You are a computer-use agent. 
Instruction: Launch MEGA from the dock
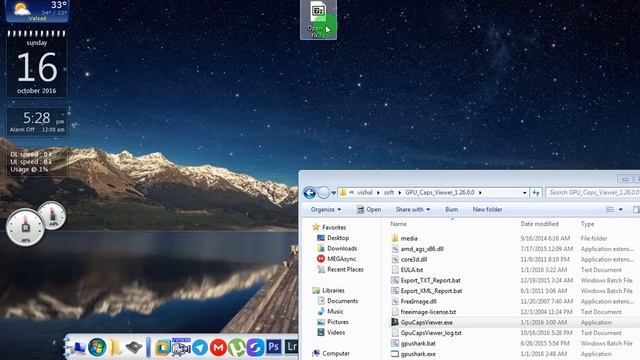(x=218, y=348)
